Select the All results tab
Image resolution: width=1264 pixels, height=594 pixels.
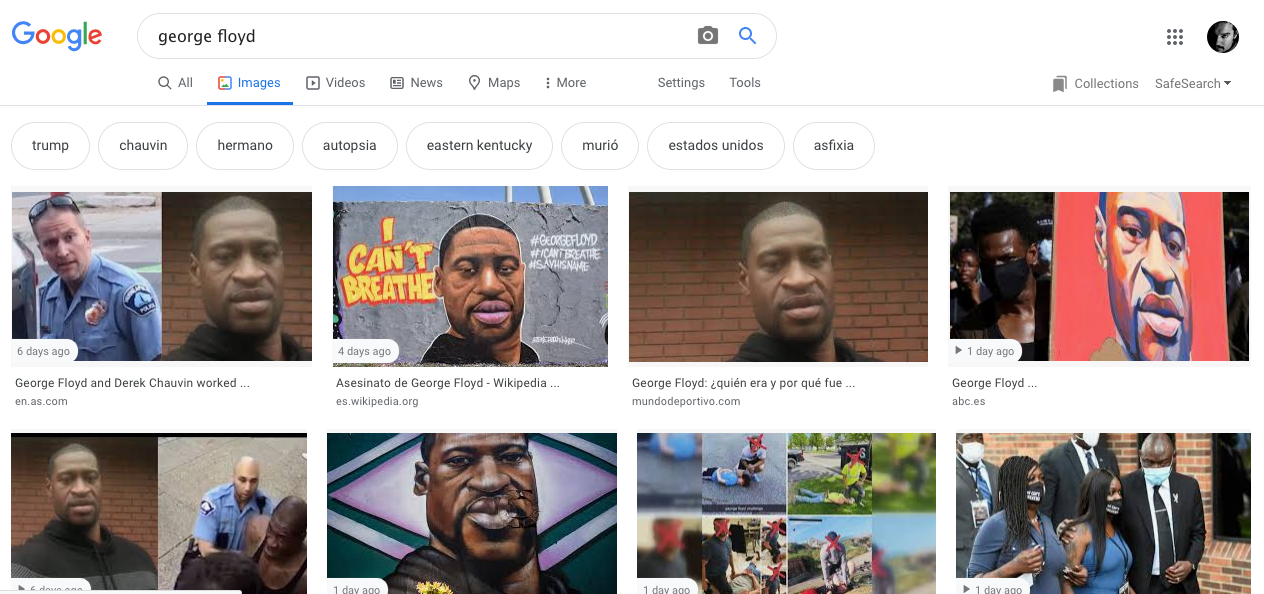[175, 83]
